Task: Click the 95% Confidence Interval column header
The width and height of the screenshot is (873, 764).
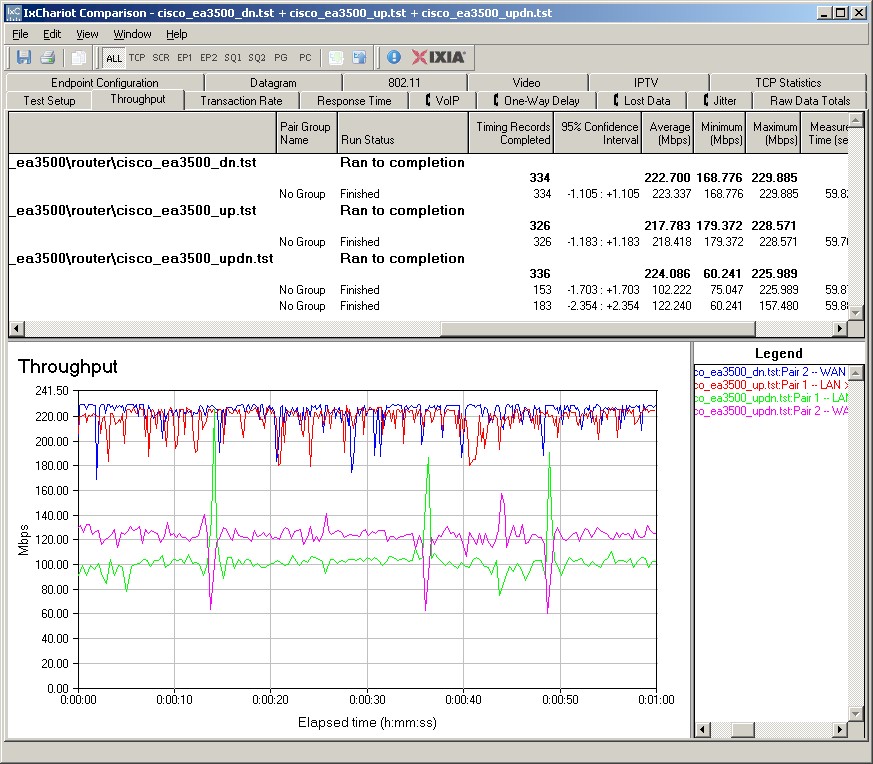Action: coord(598,133)
